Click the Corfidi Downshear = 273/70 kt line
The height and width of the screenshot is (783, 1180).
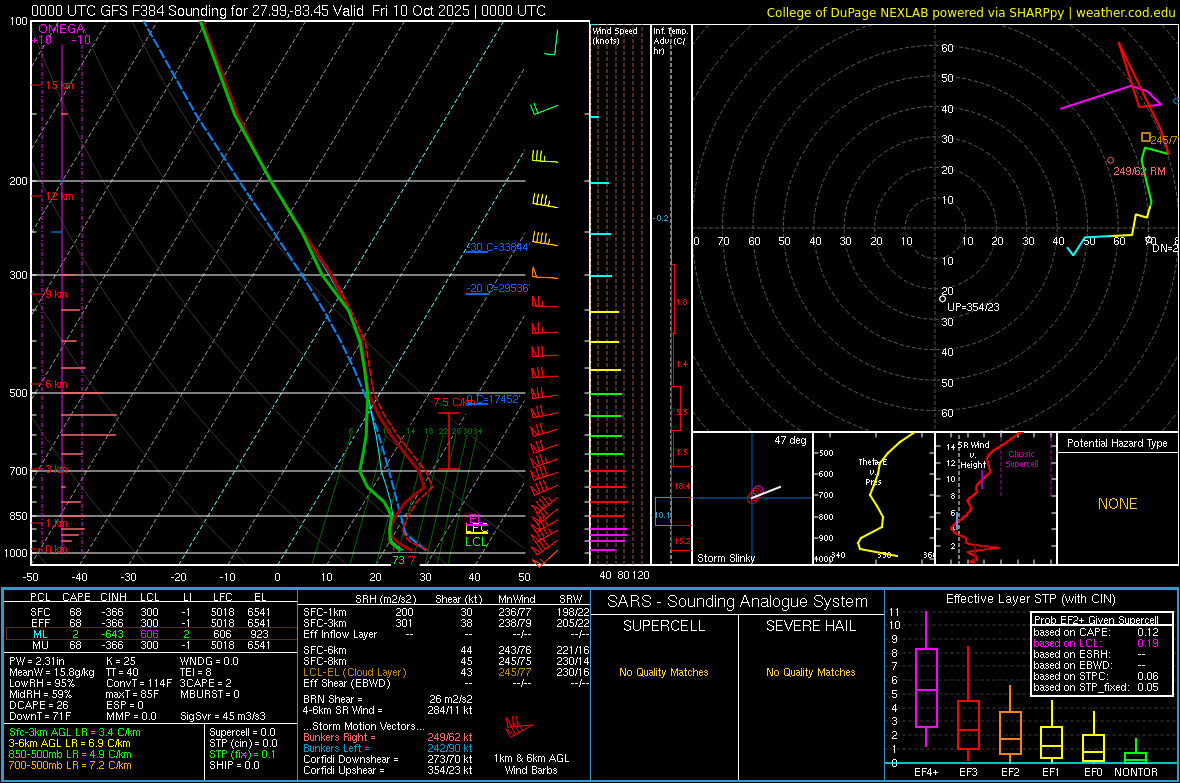tap(388, 759)
